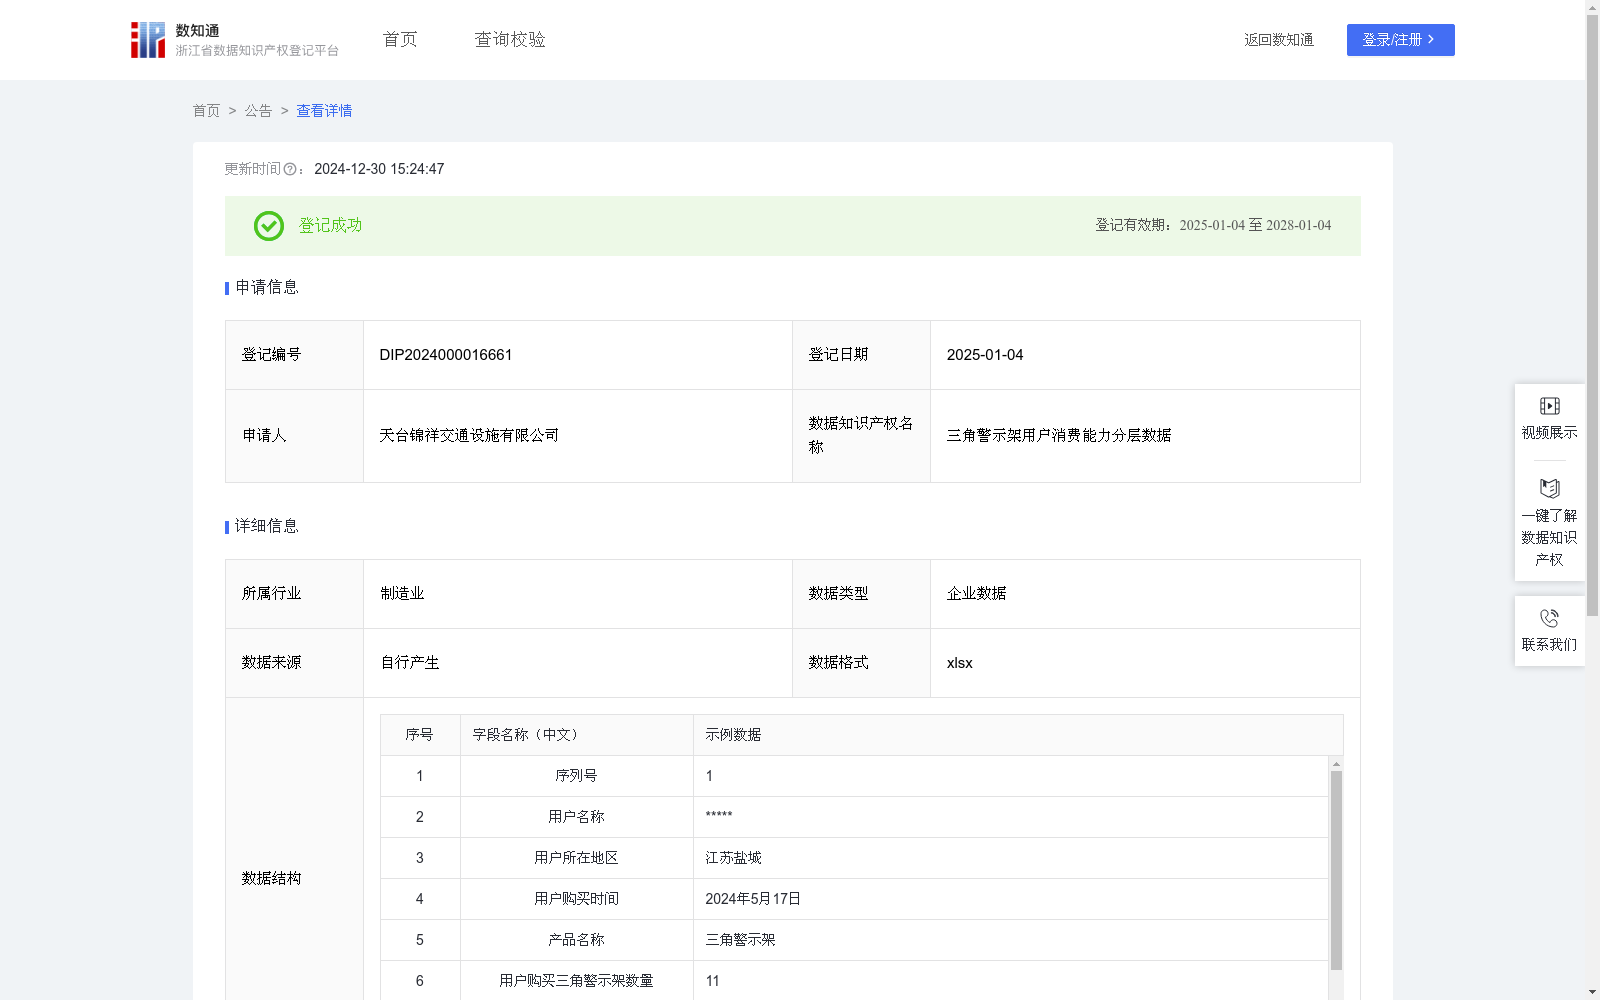Click the 详细信息 section heading

point(266,527)
